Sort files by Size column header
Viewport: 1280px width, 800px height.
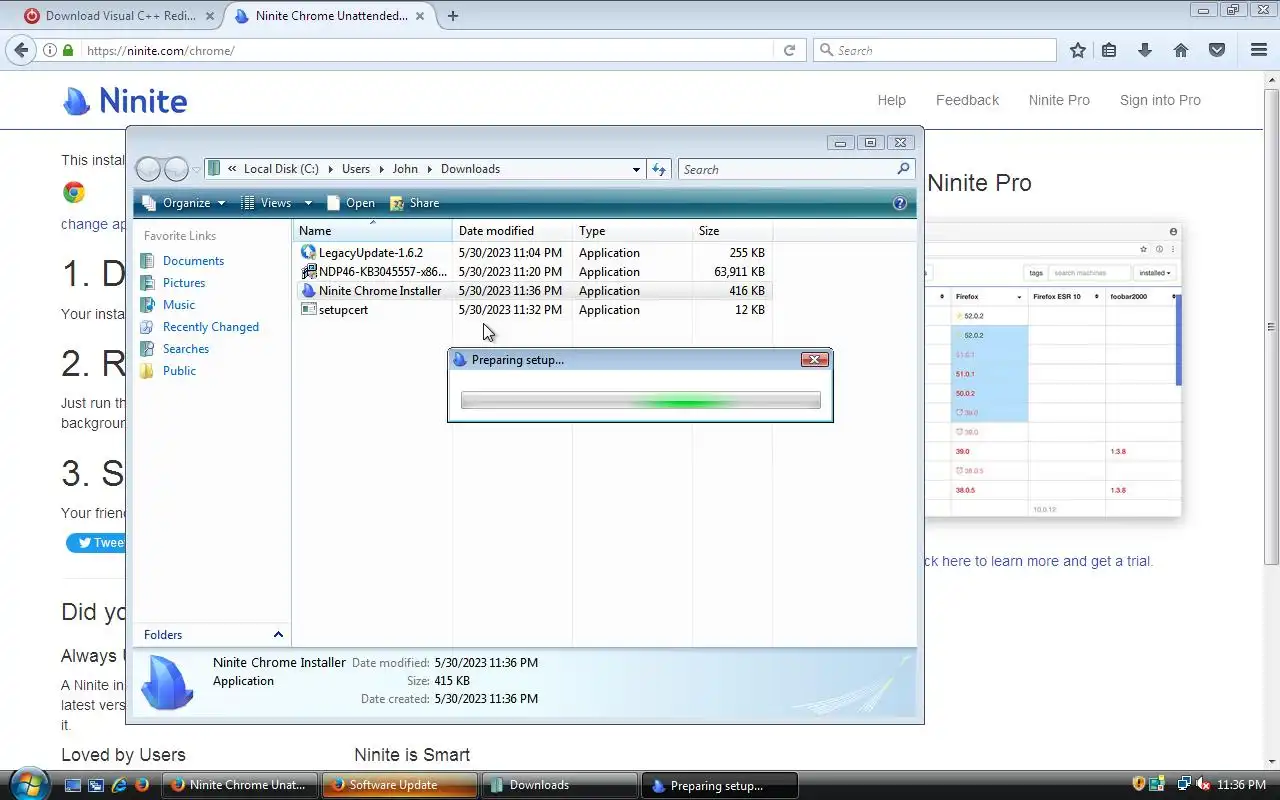coord(732,231)
